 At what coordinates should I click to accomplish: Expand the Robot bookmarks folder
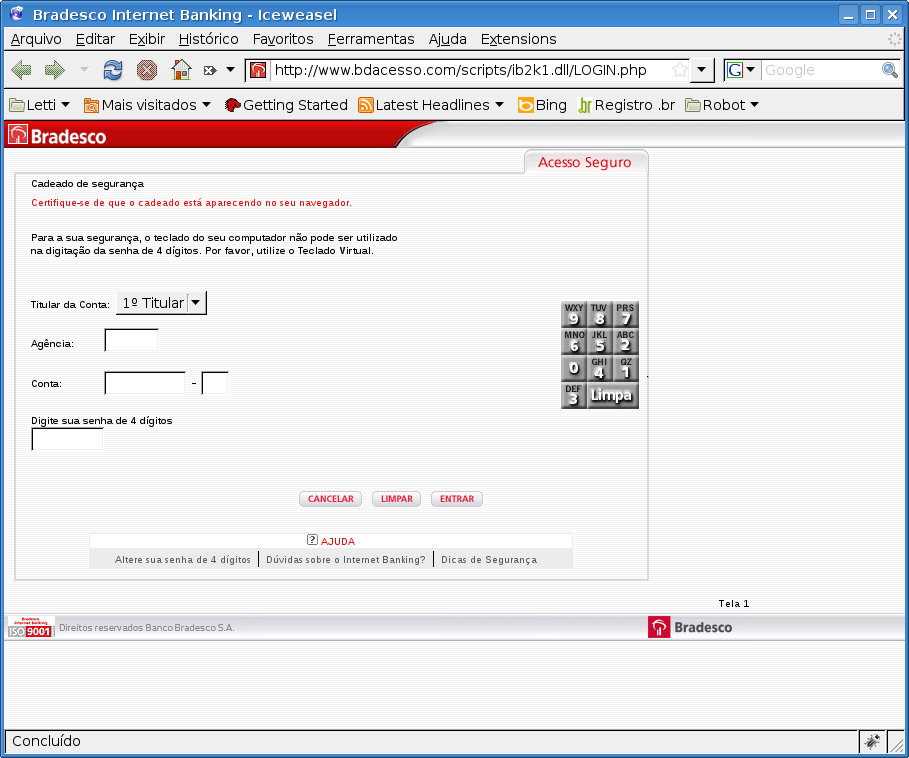722,105
